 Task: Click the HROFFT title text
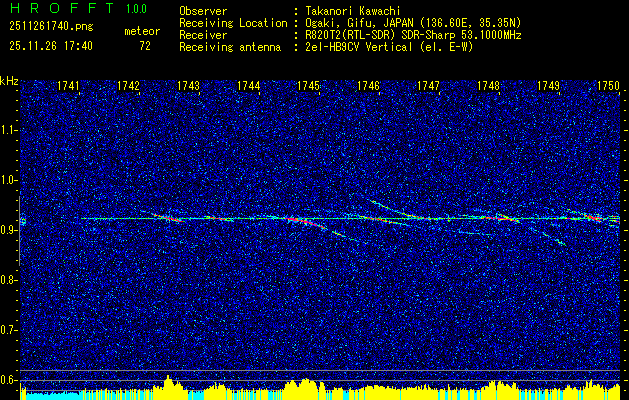coord(62,8)
